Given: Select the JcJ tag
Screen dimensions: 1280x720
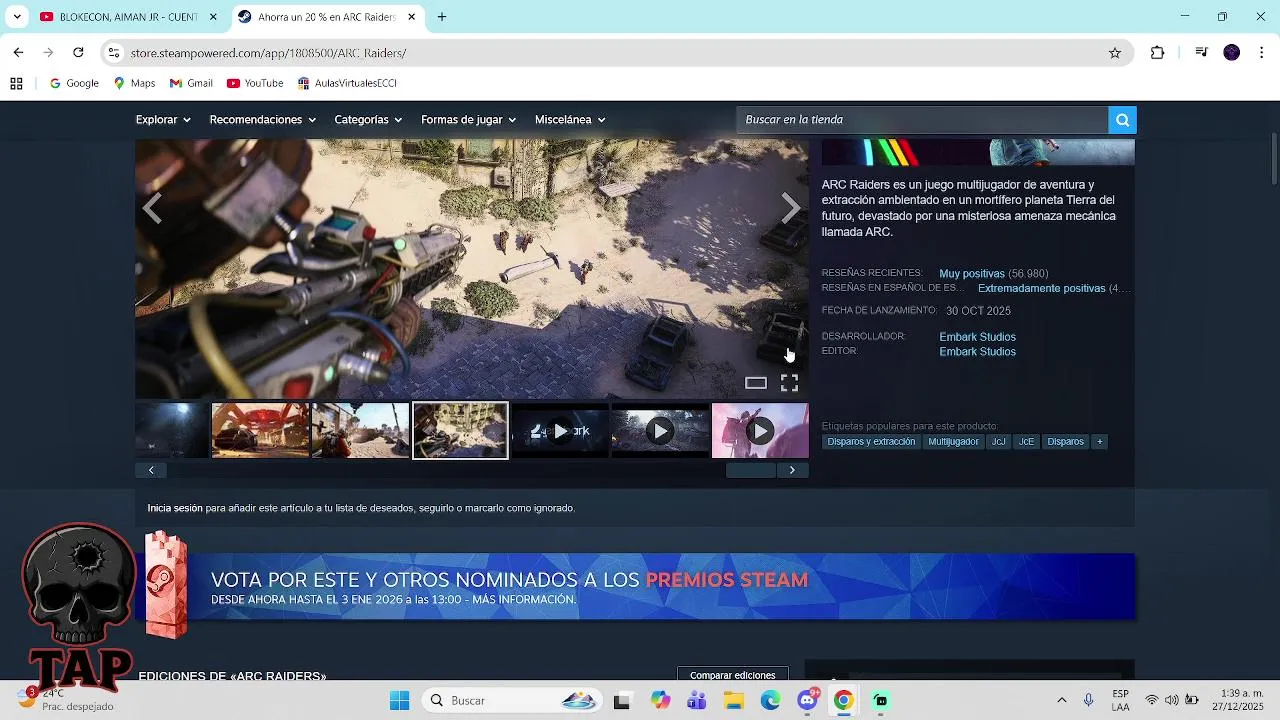Looking at the screenshot, I should coord(998,442).
